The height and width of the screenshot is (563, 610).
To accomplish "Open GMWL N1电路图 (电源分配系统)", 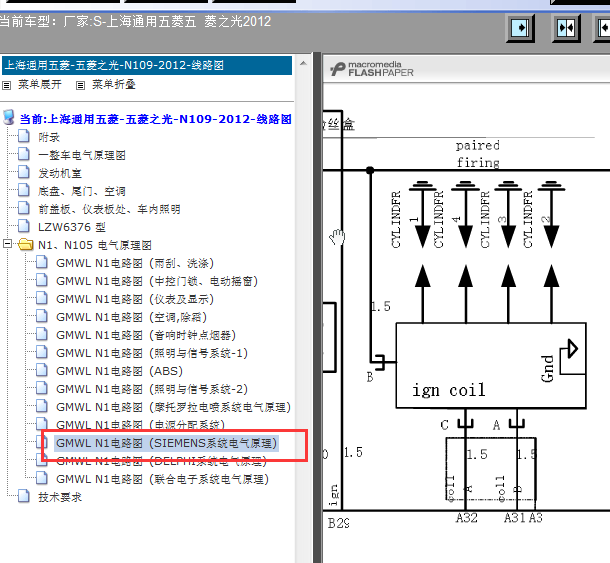I will pos(140,424).
